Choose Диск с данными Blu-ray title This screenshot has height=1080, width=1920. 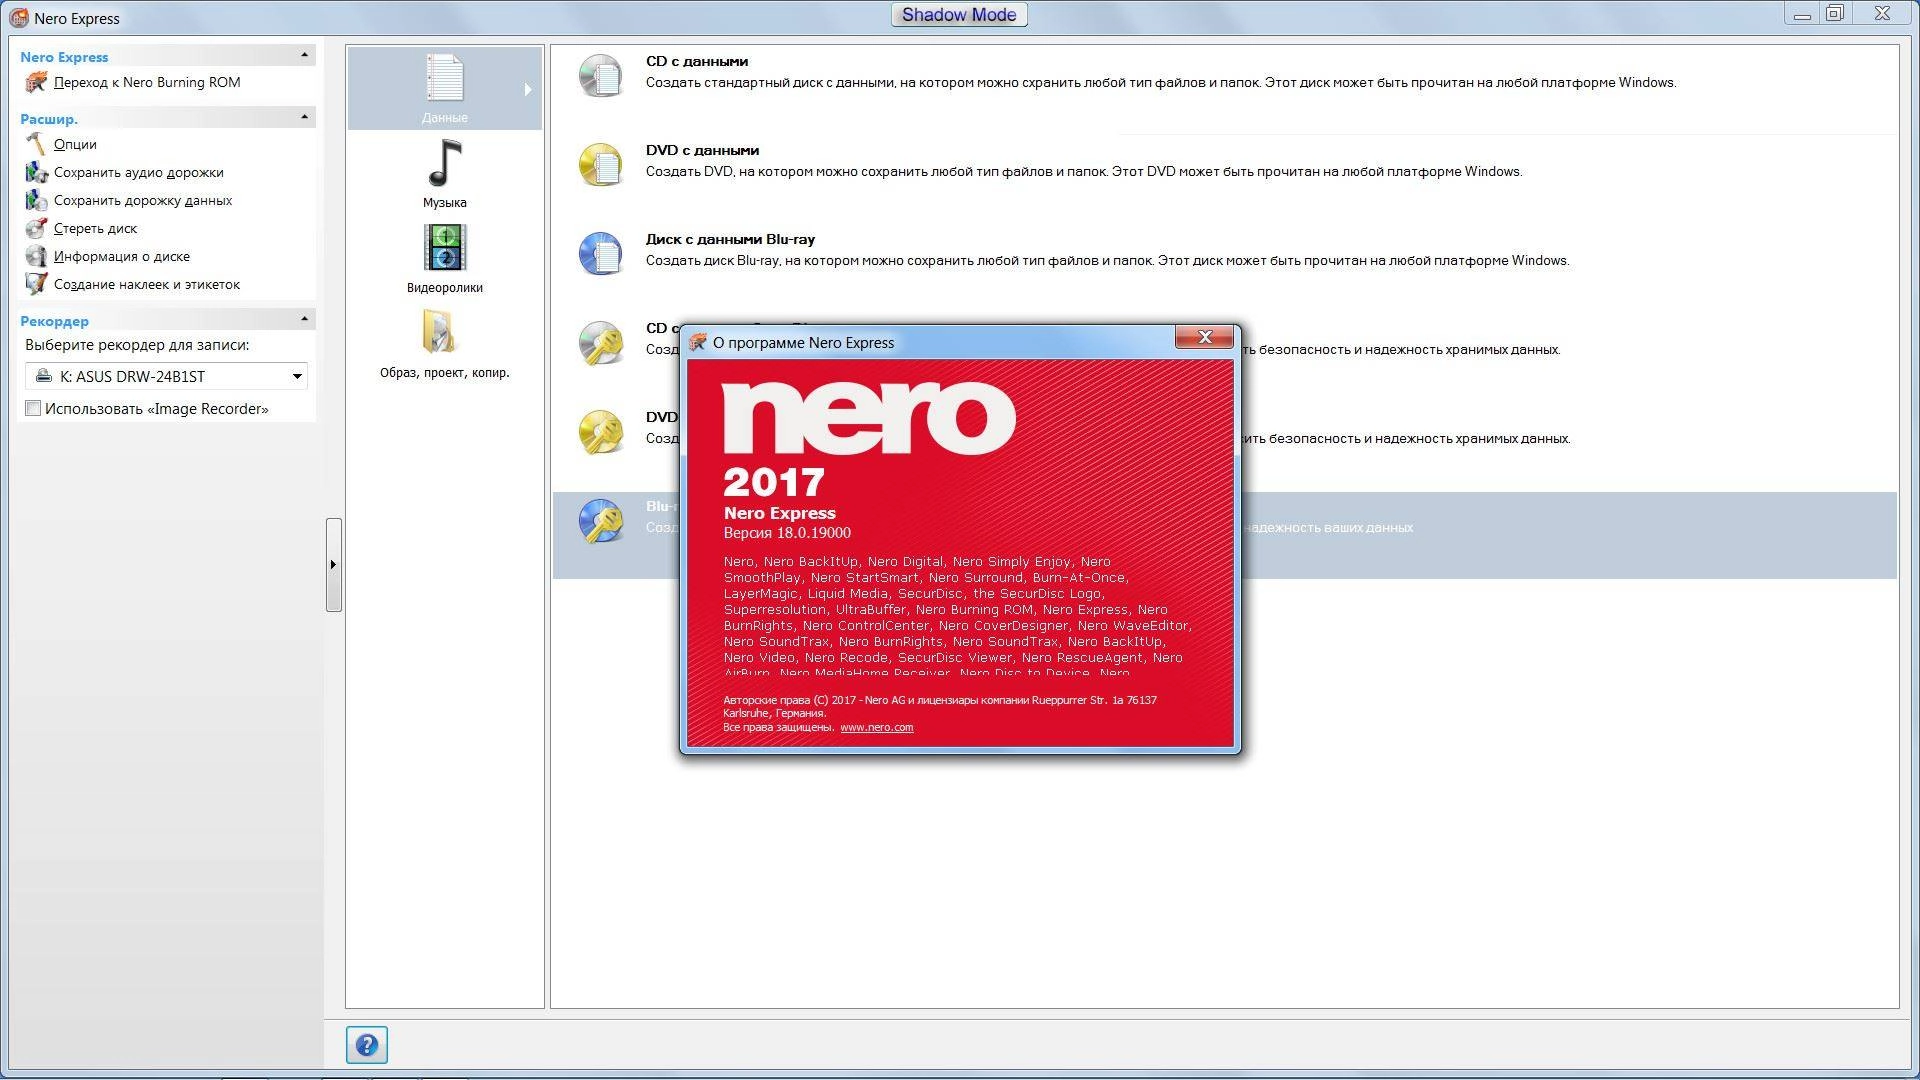tap(730, 239)
